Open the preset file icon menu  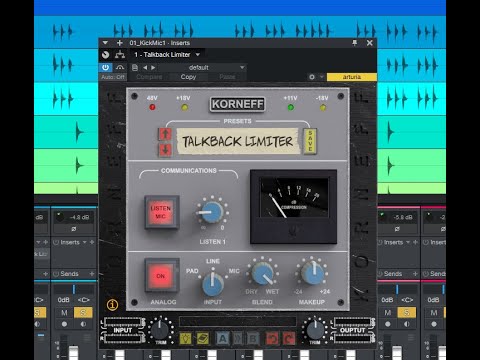pyautogui.click(x=135, y=68)
